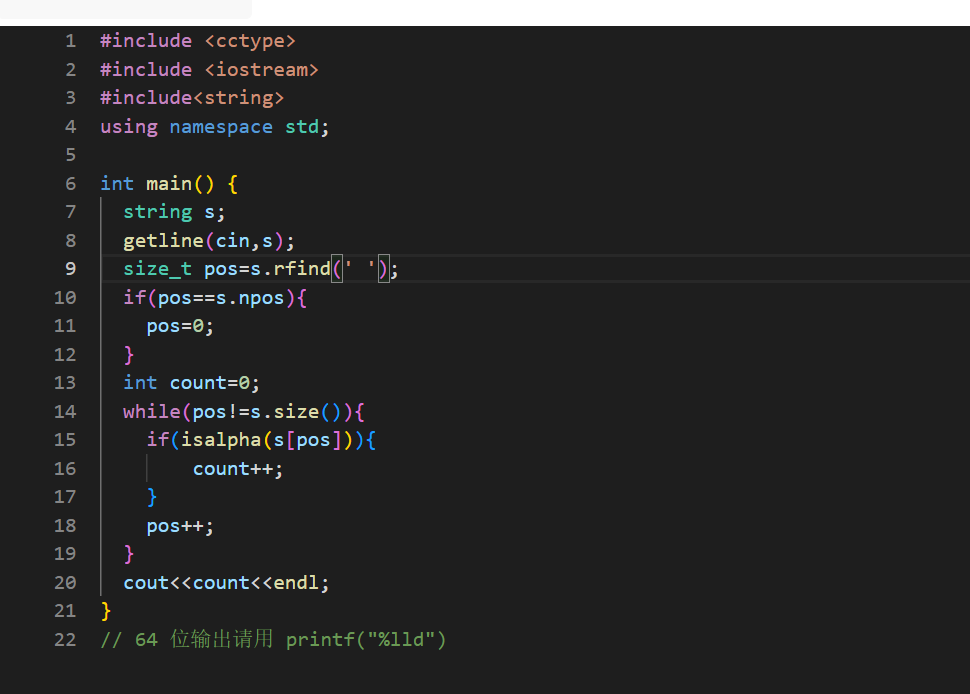Click line number 1 in the gutter
The width and height of the screenshot is (970, 694).
[x=71, y=41]
